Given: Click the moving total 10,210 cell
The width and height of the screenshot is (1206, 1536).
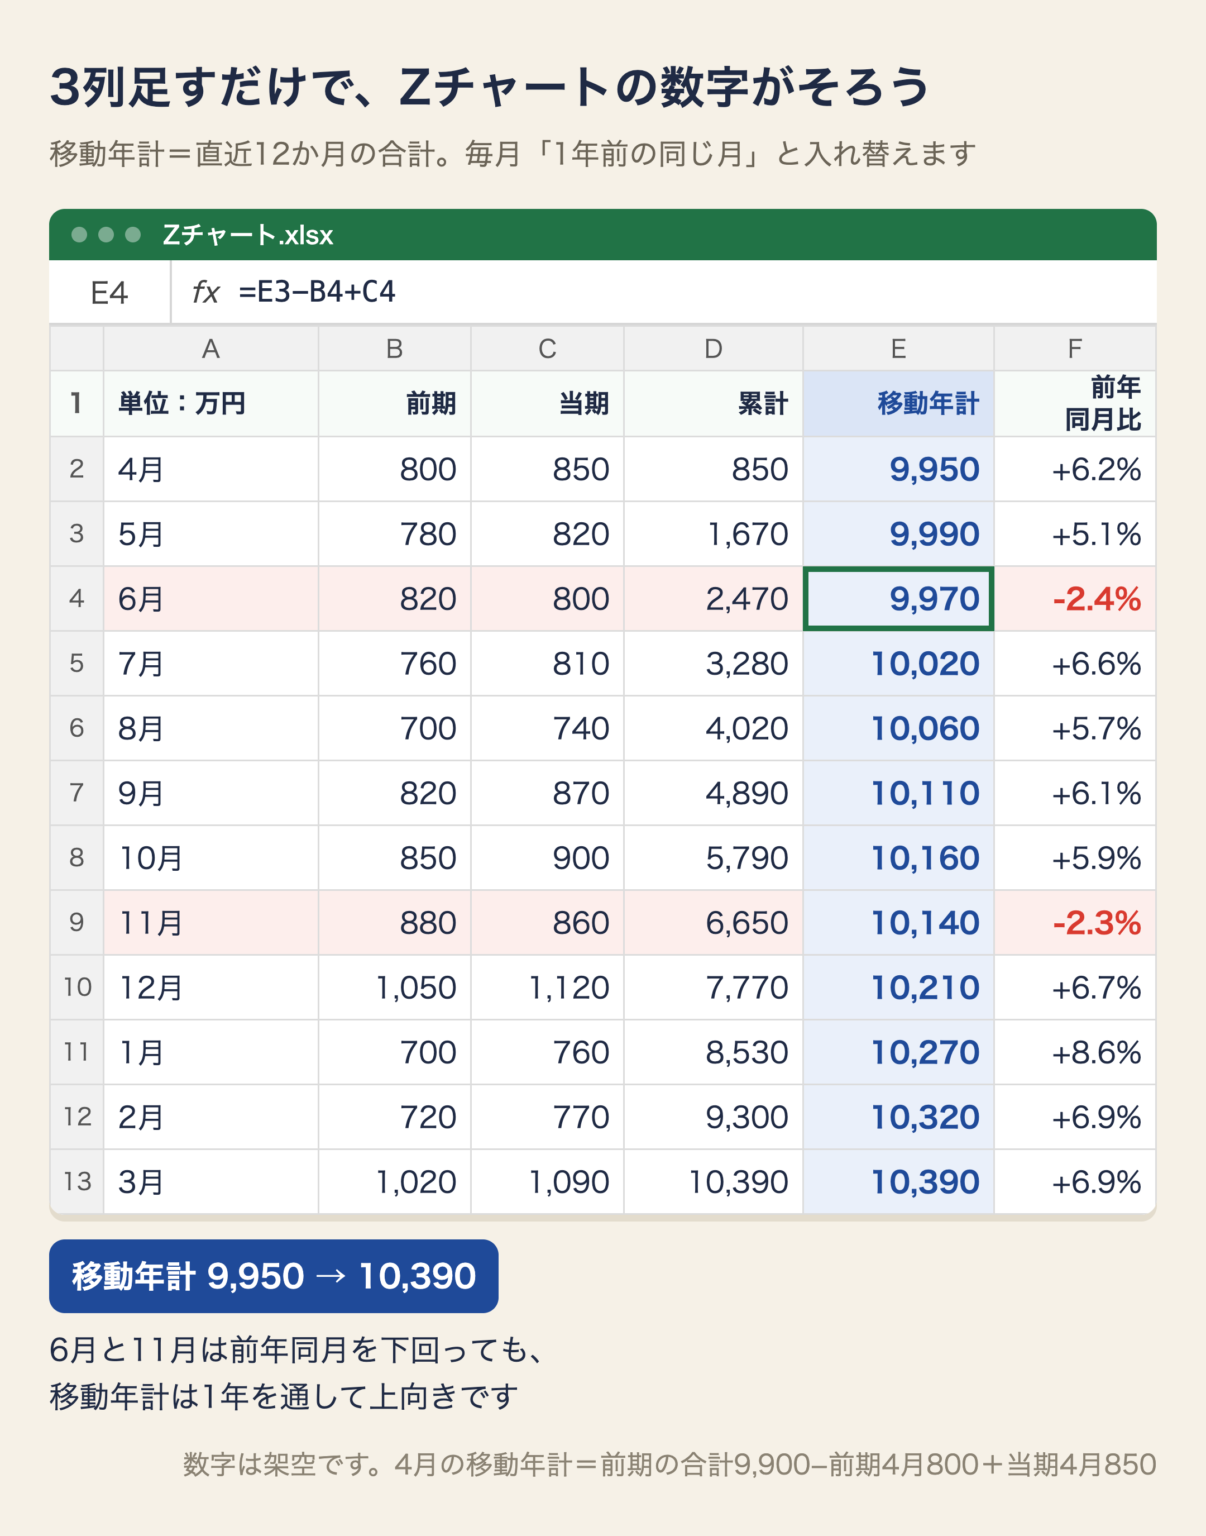Looking at the screenshot, I should pyautogui.click(x=899, y=988).
